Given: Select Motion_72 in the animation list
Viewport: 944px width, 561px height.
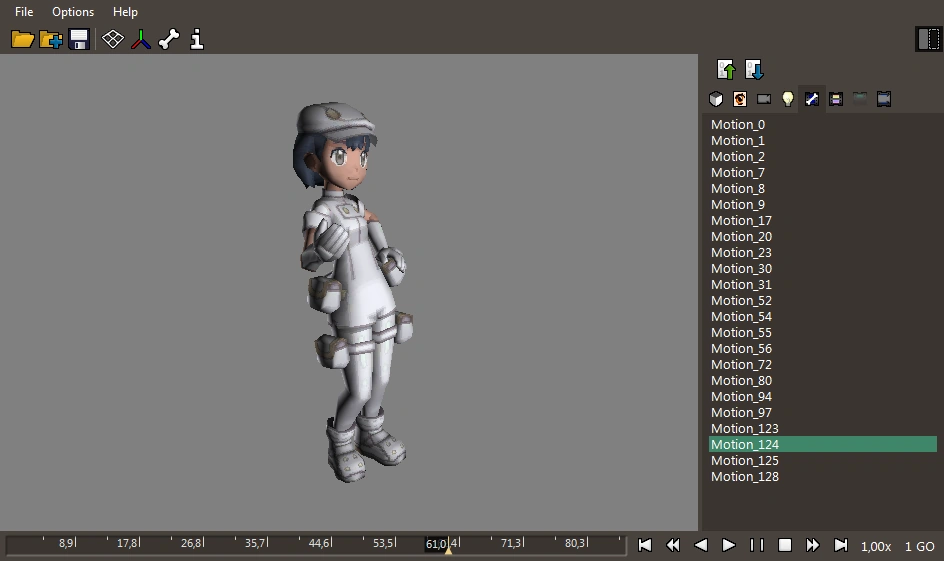Looking at the screenshot, I should (x=741, y=365).
